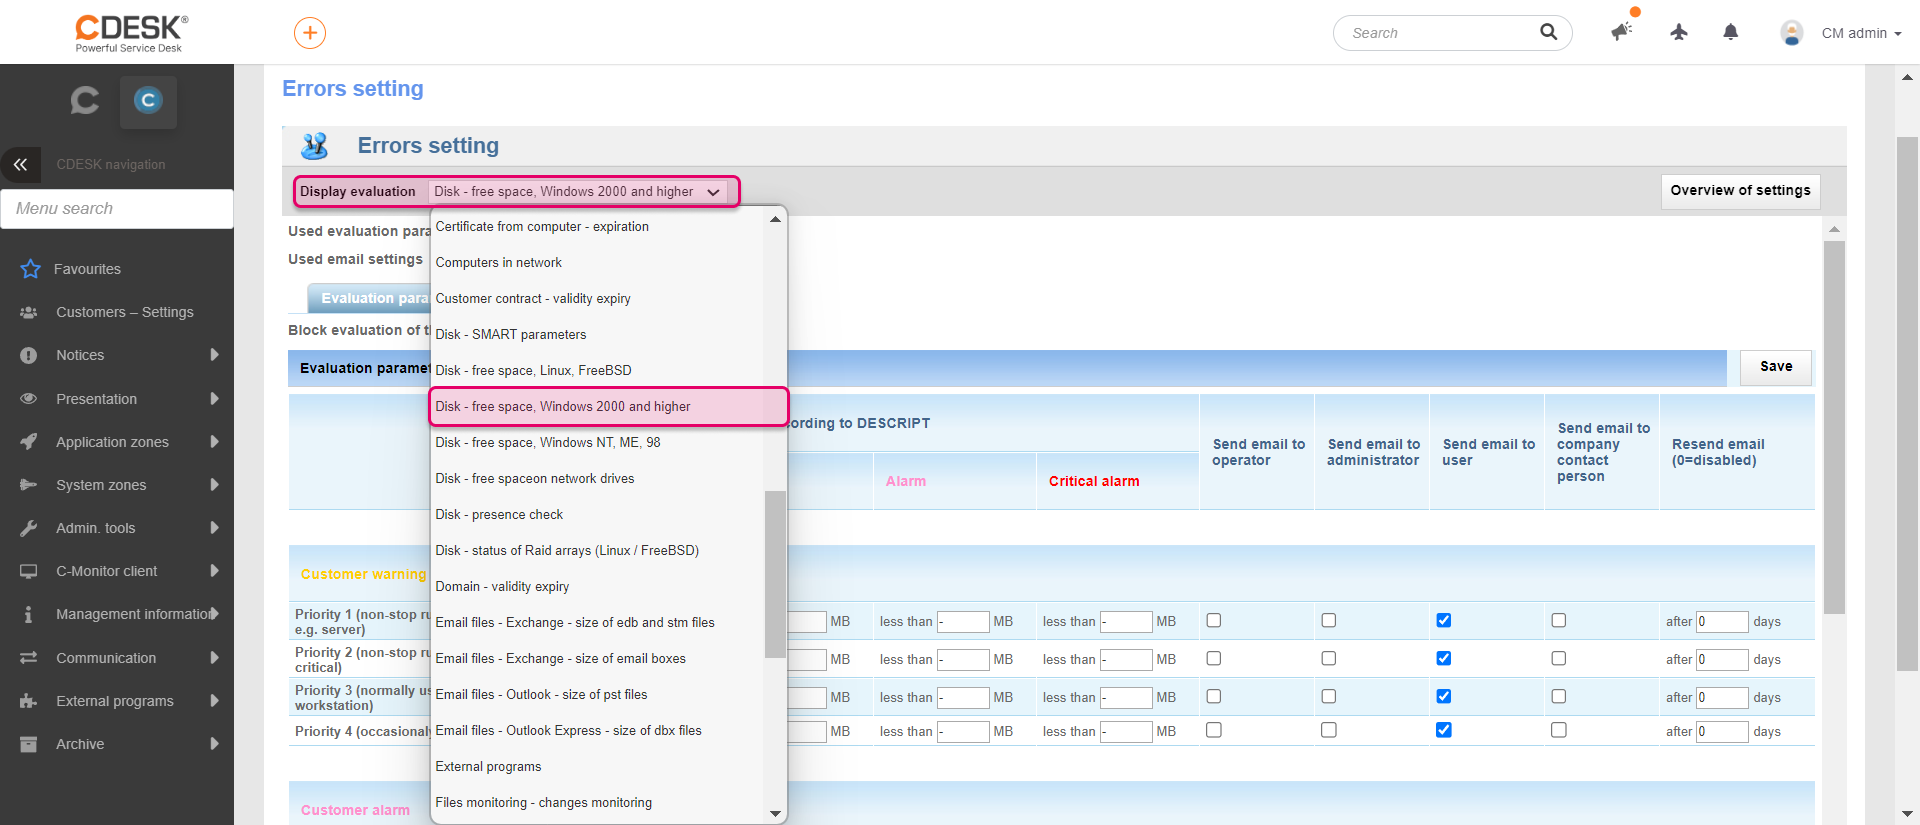Expand the Application zones menu
The height and width of the screenshot is (825, 1920).
[x=214, y=441]
